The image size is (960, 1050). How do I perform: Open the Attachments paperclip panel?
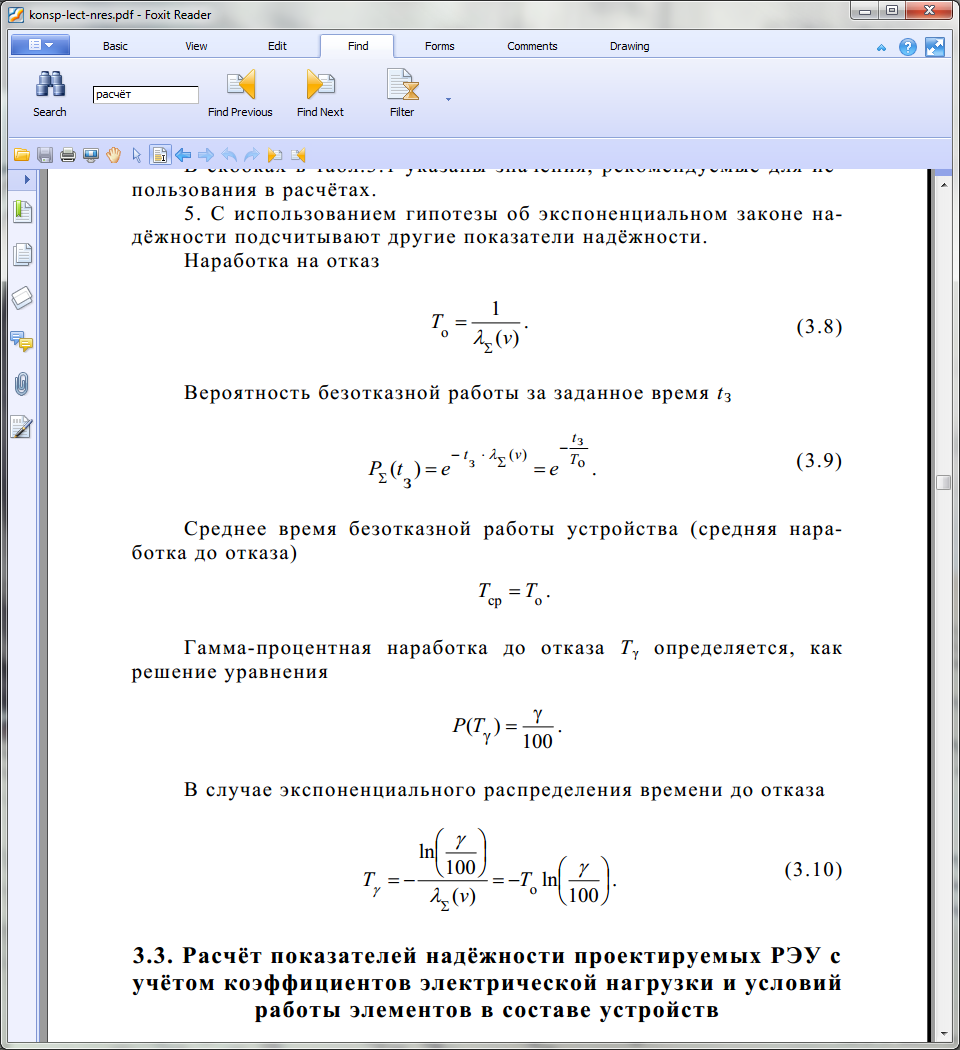22,384
